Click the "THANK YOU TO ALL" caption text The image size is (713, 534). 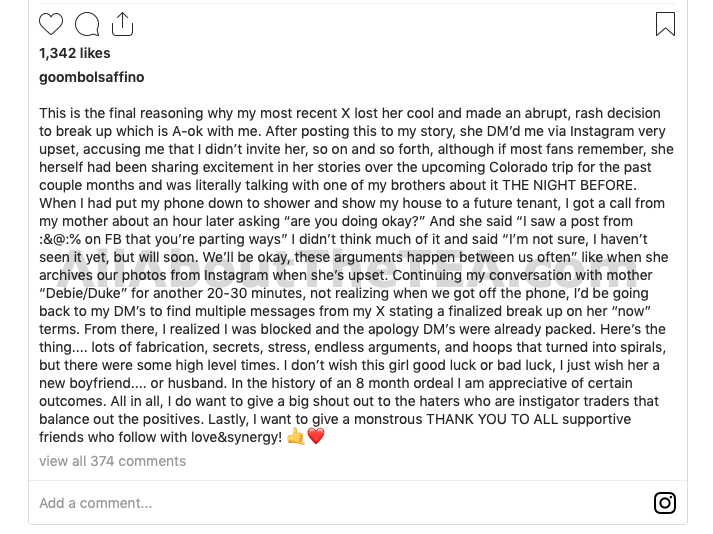(492, 419)
